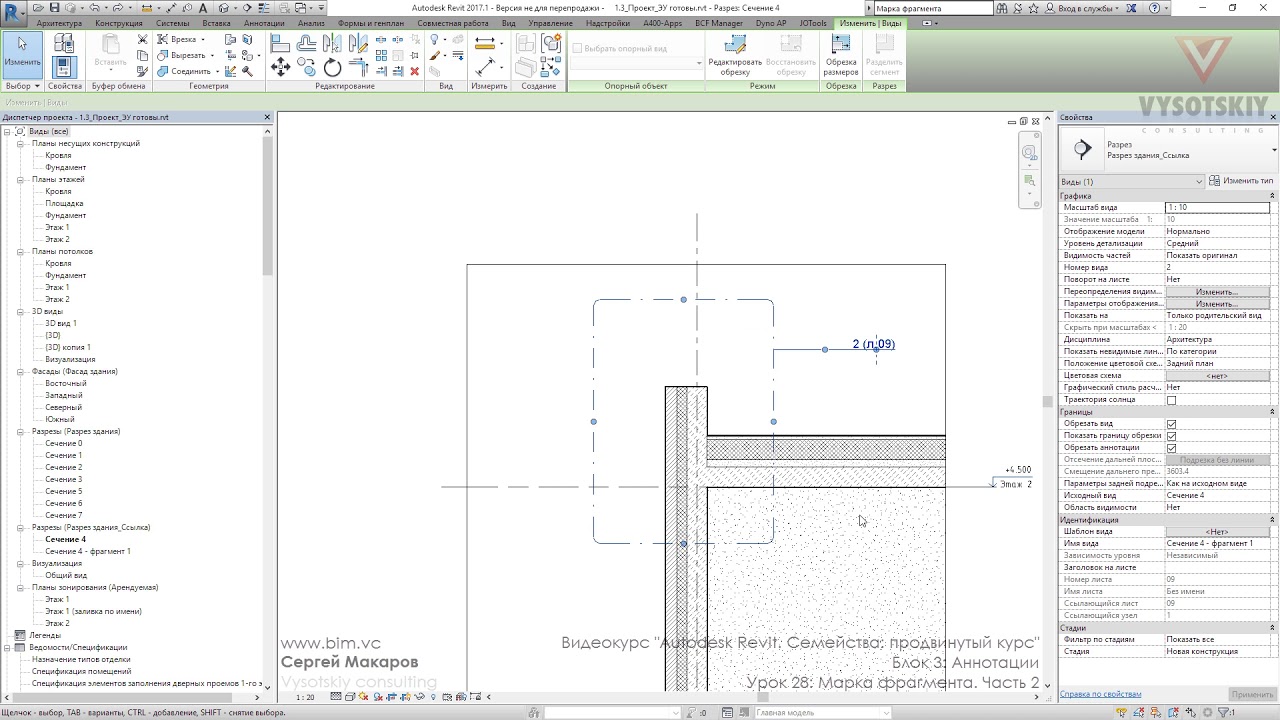
Task: Collapse Фасады (Фасад здания) tree node
Action: [x=22, y=371]
